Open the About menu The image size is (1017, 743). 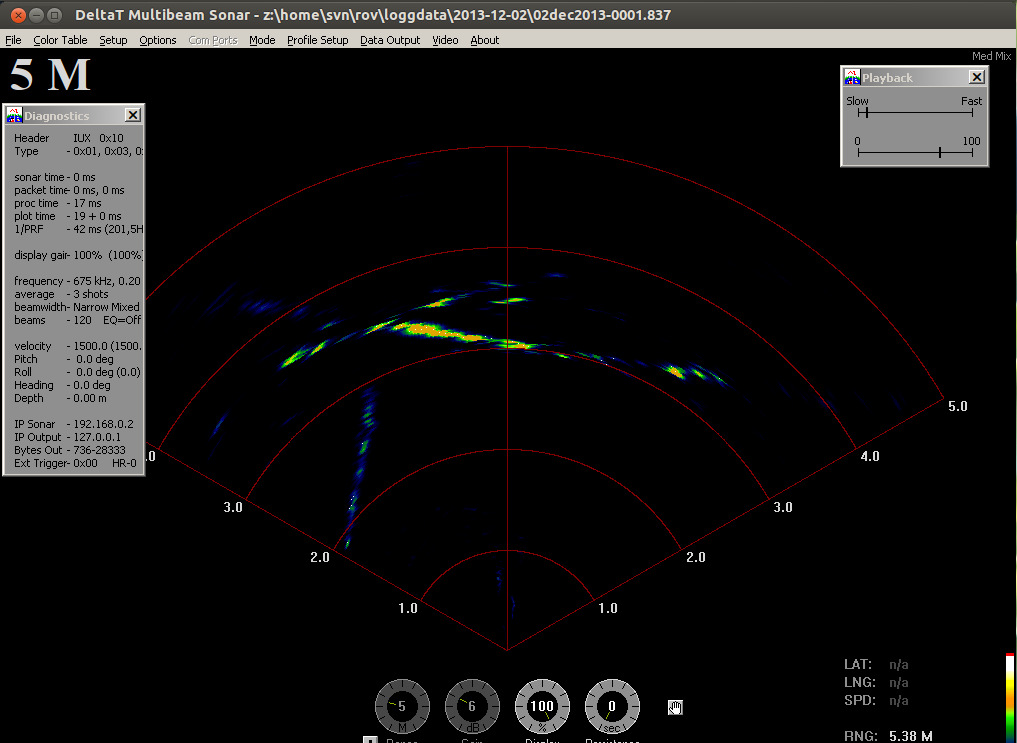pos(485,40)
